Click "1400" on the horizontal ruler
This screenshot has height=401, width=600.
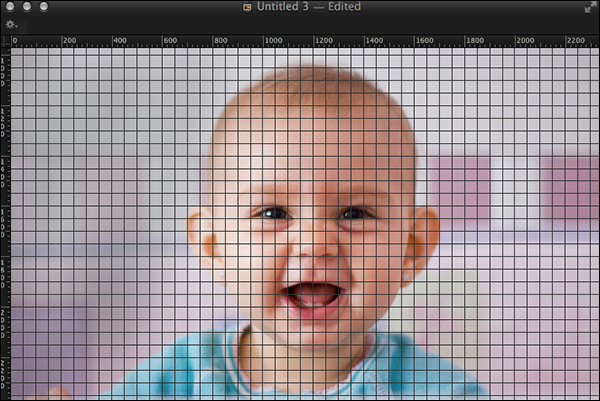tap(374, 41)
